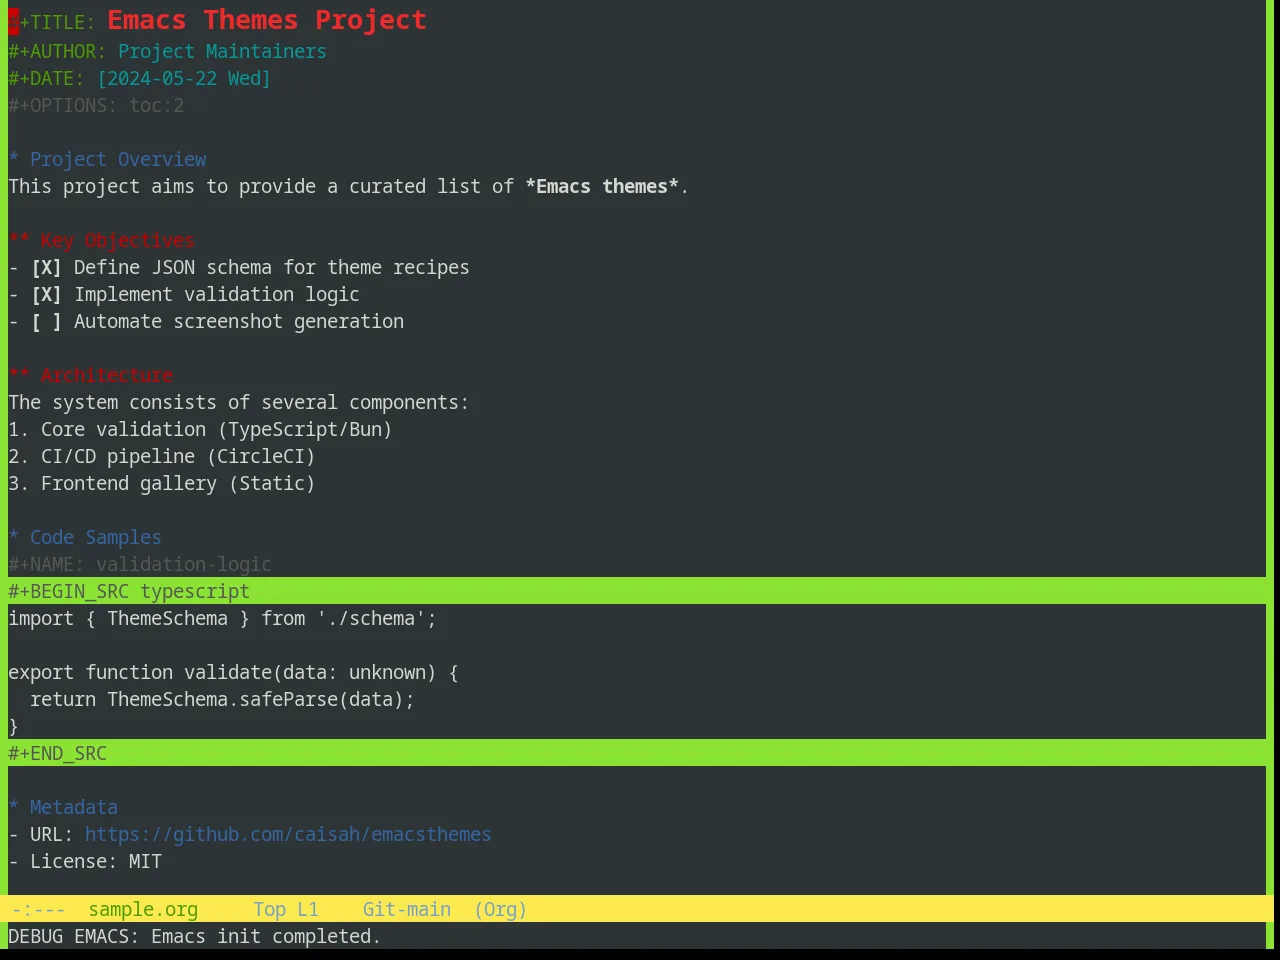Collapse the Code Samples heading star
The image size is (1280, 960).
pyautogui.click(x=14, y=538)
